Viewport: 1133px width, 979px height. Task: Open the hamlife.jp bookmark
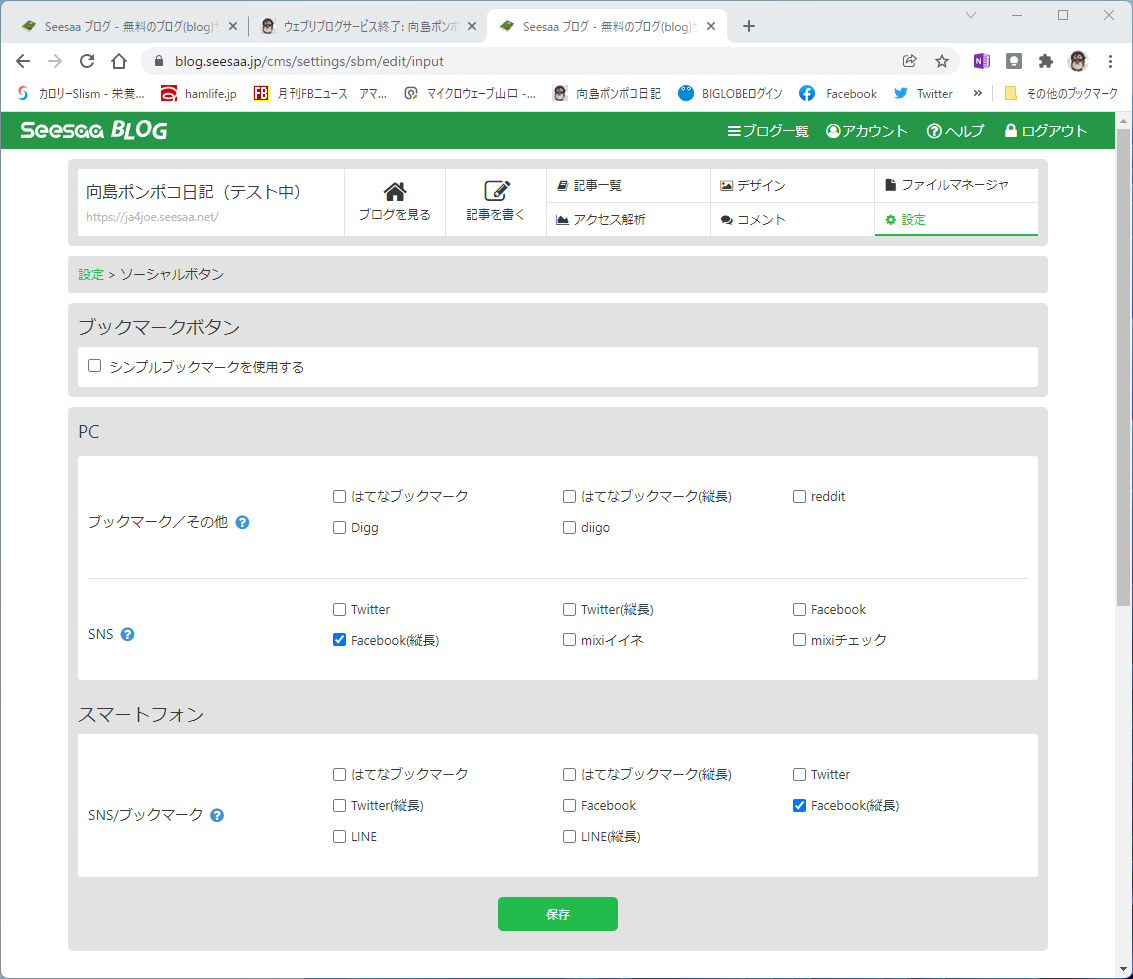click(x=199, y=93)
